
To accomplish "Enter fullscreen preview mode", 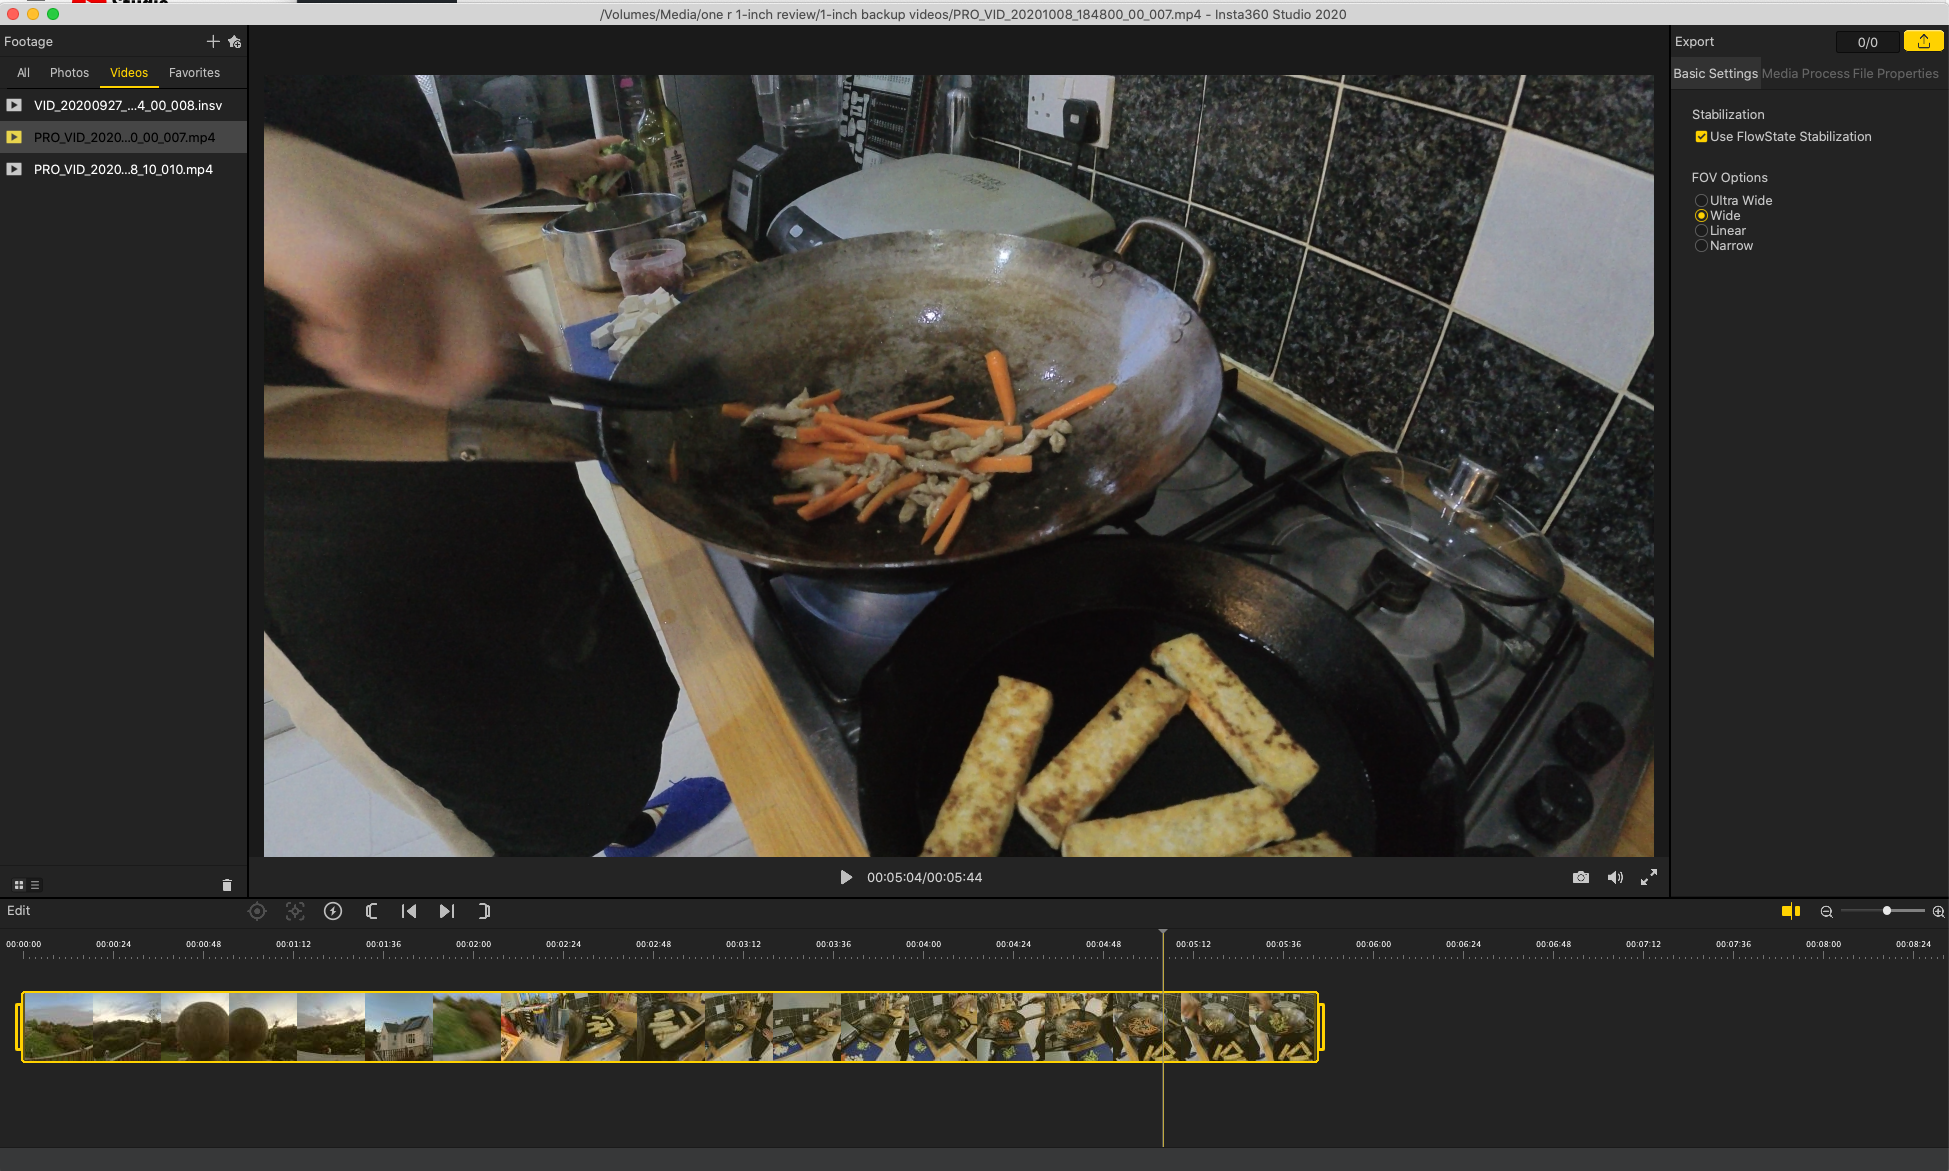I will tap(1649, 877).
